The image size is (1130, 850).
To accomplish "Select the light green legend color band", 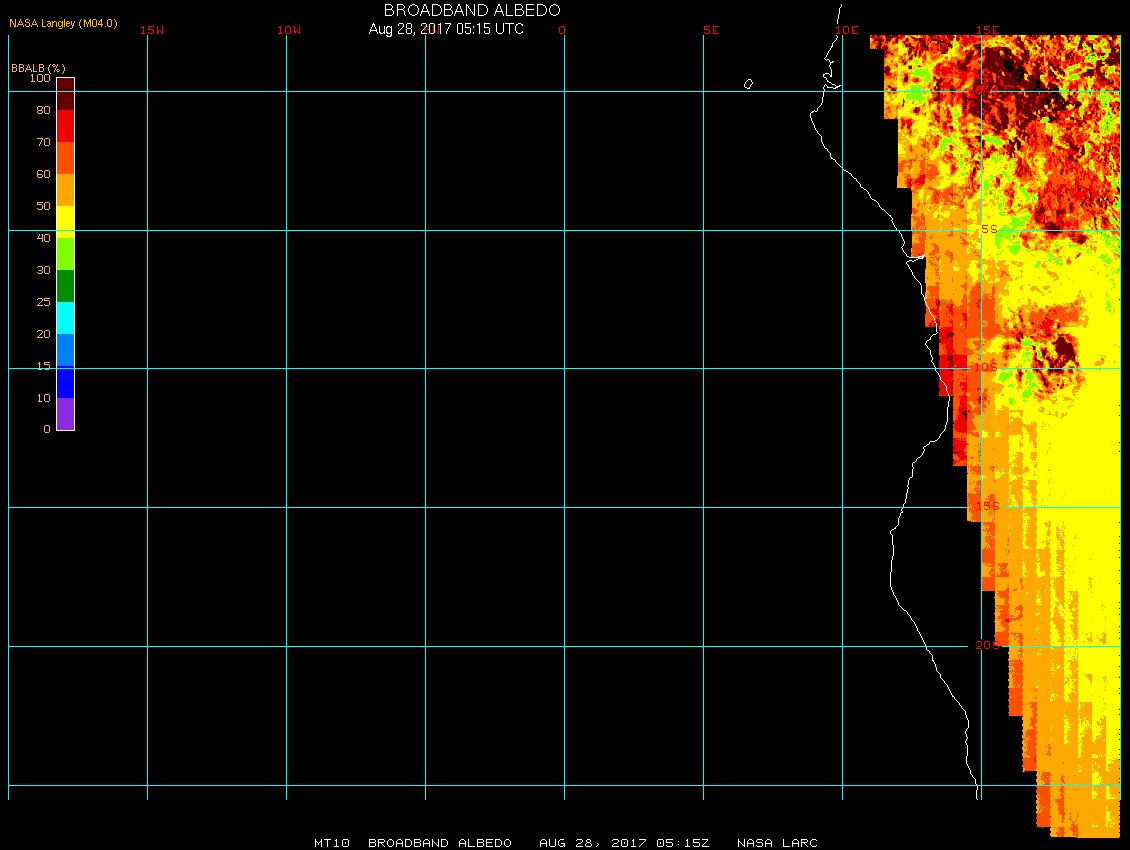I will (x=65, y=254).
